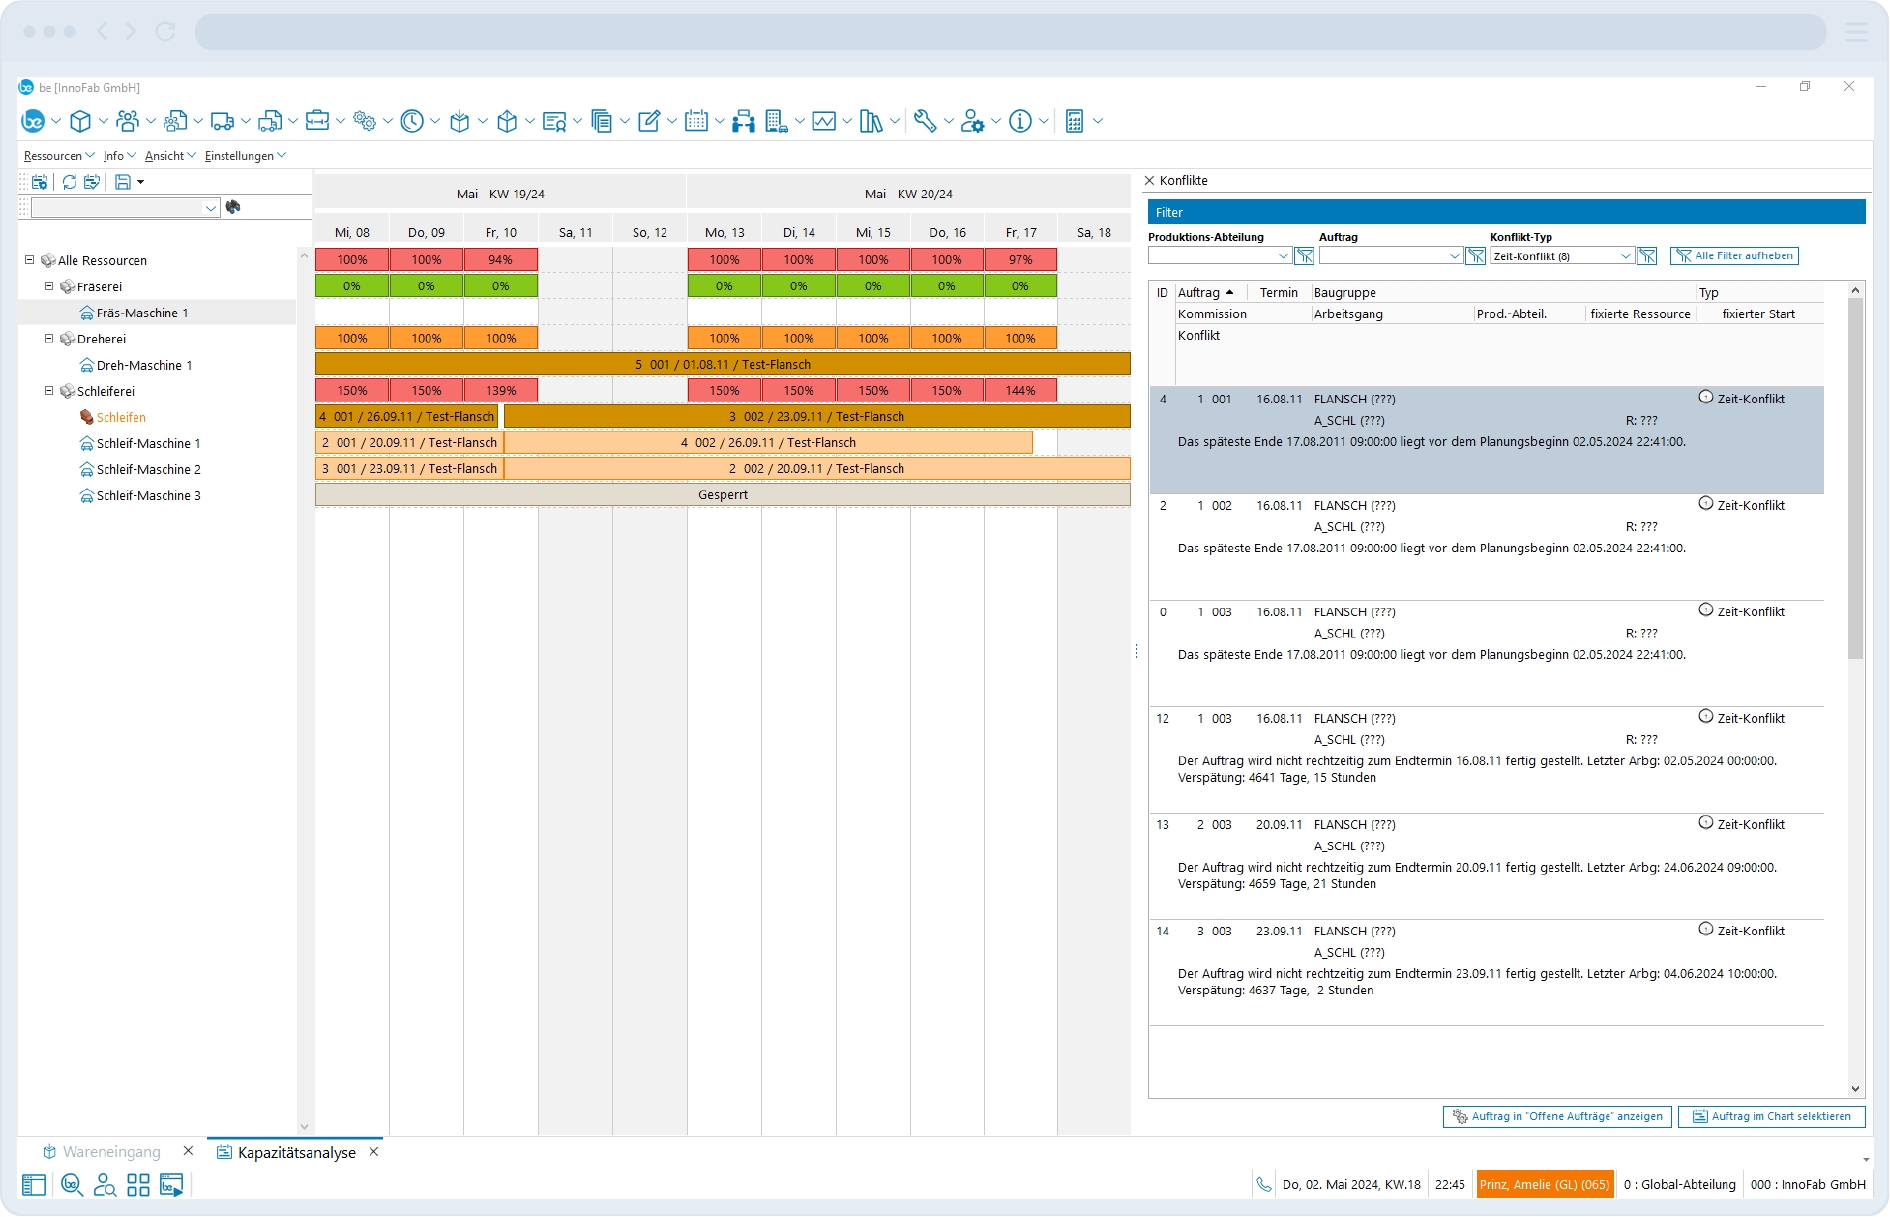
Task: Open the line chart statistics icon
Action: click(x=823, y=121)
